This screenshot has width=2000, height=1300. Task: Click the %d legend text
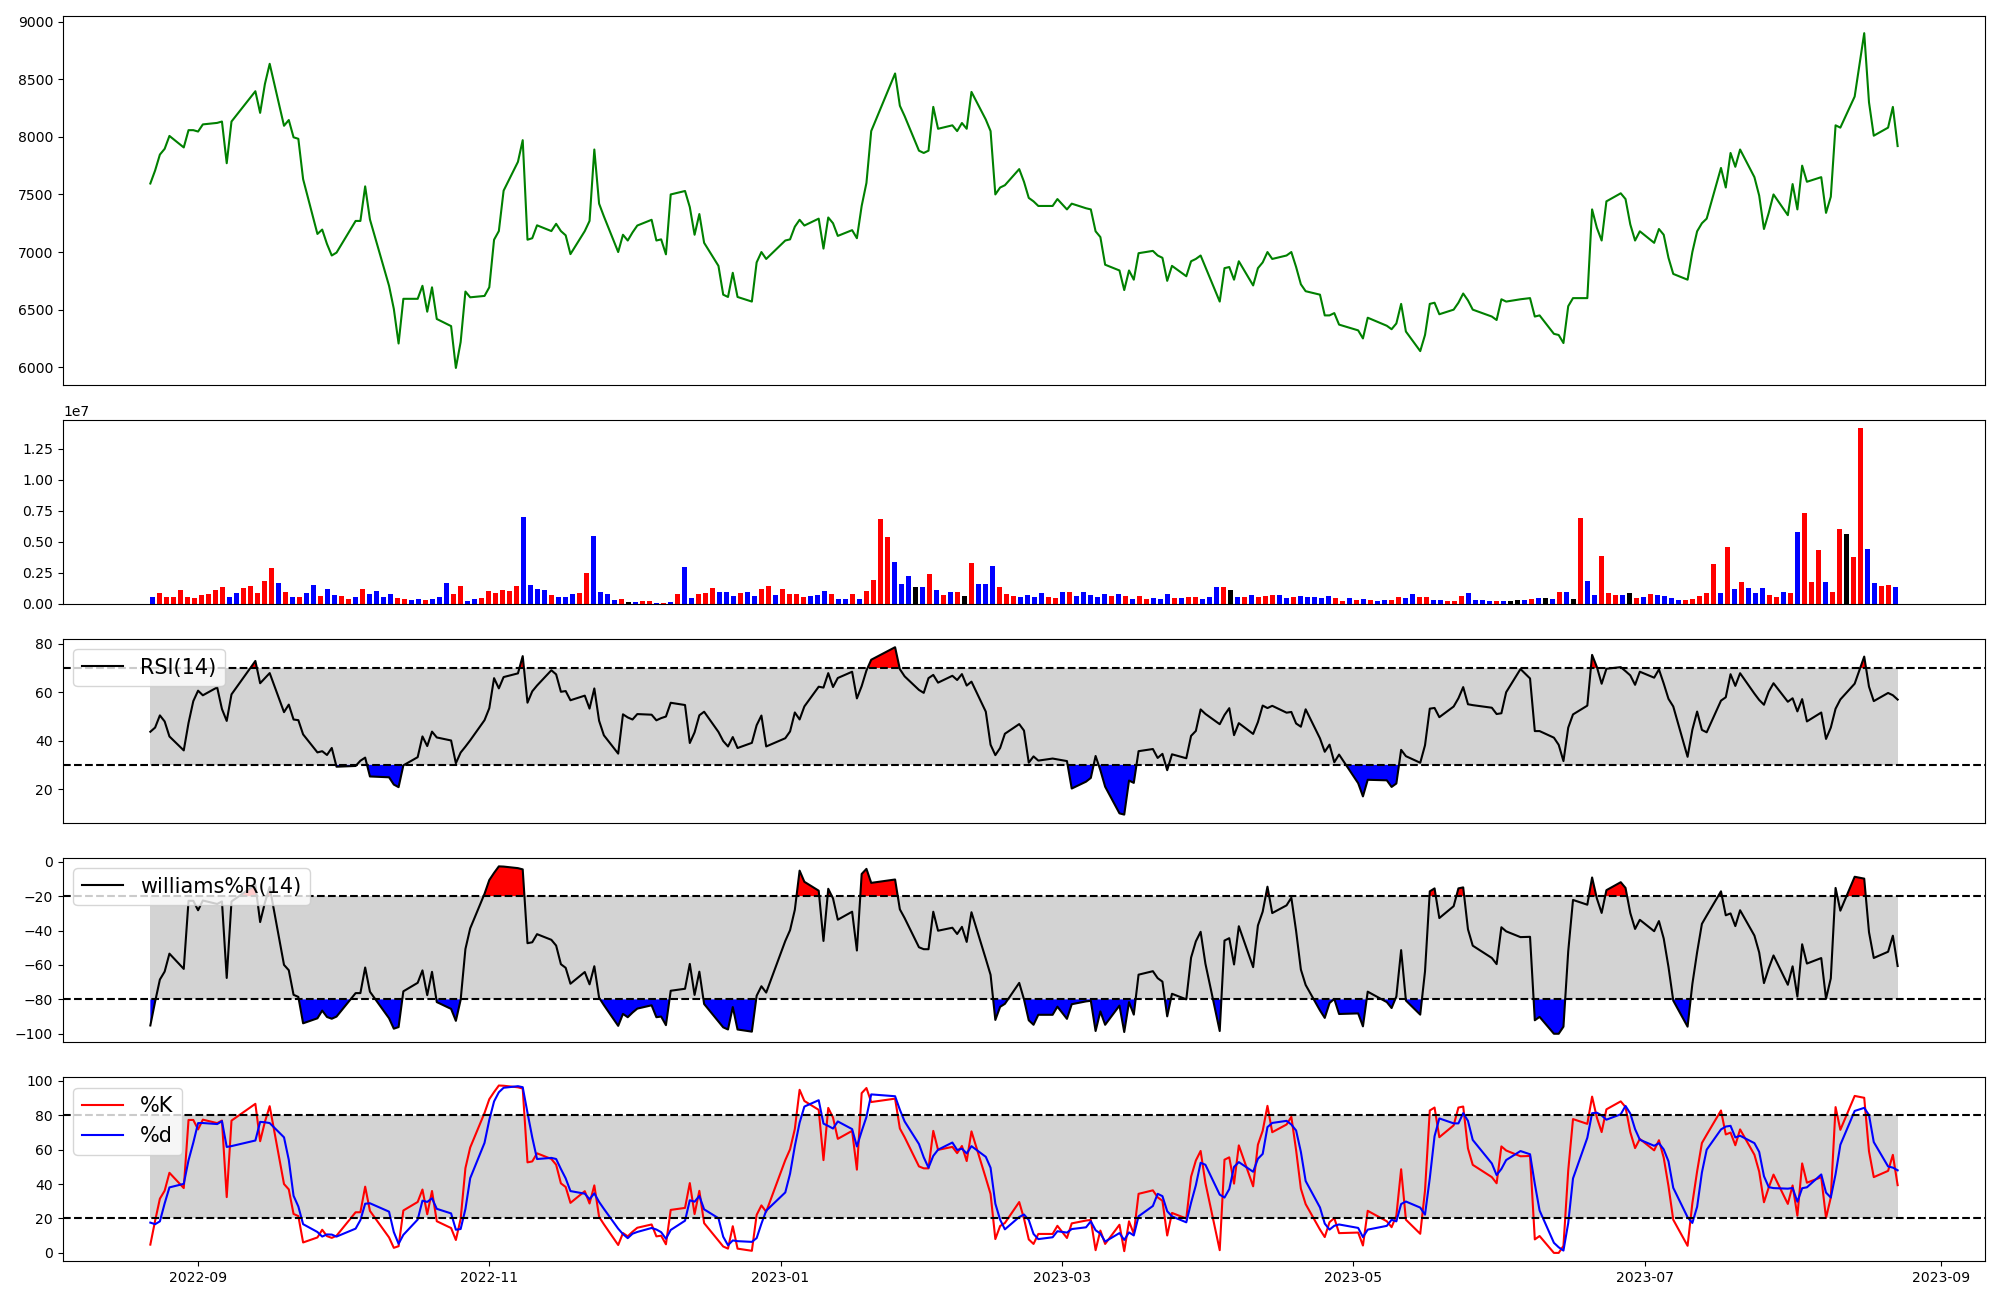coord(156,1135)
